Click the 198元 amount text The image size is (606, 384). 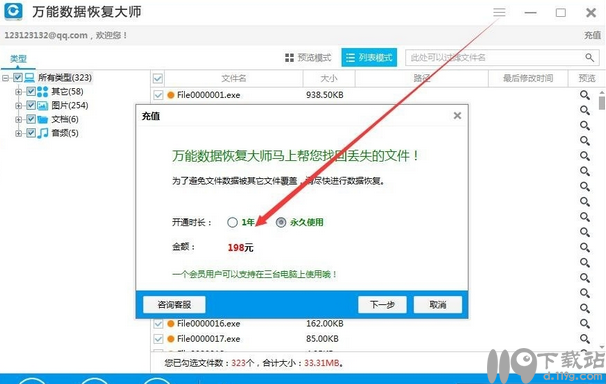coord(240,248)
